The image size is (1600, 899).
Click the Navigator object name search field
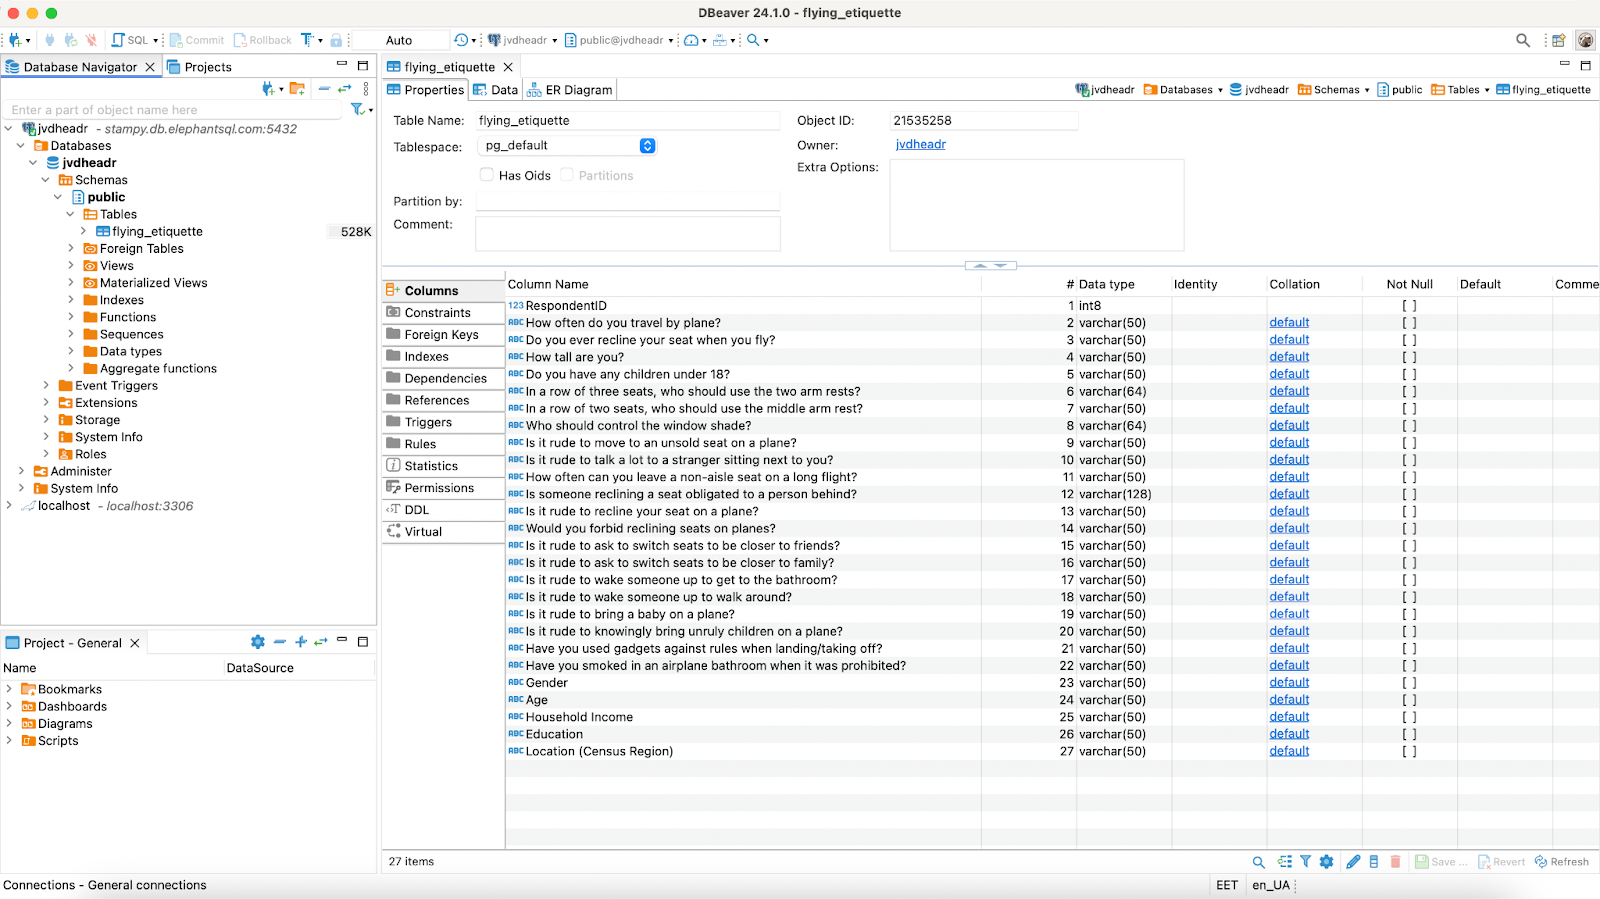click(x=175, y=110)
